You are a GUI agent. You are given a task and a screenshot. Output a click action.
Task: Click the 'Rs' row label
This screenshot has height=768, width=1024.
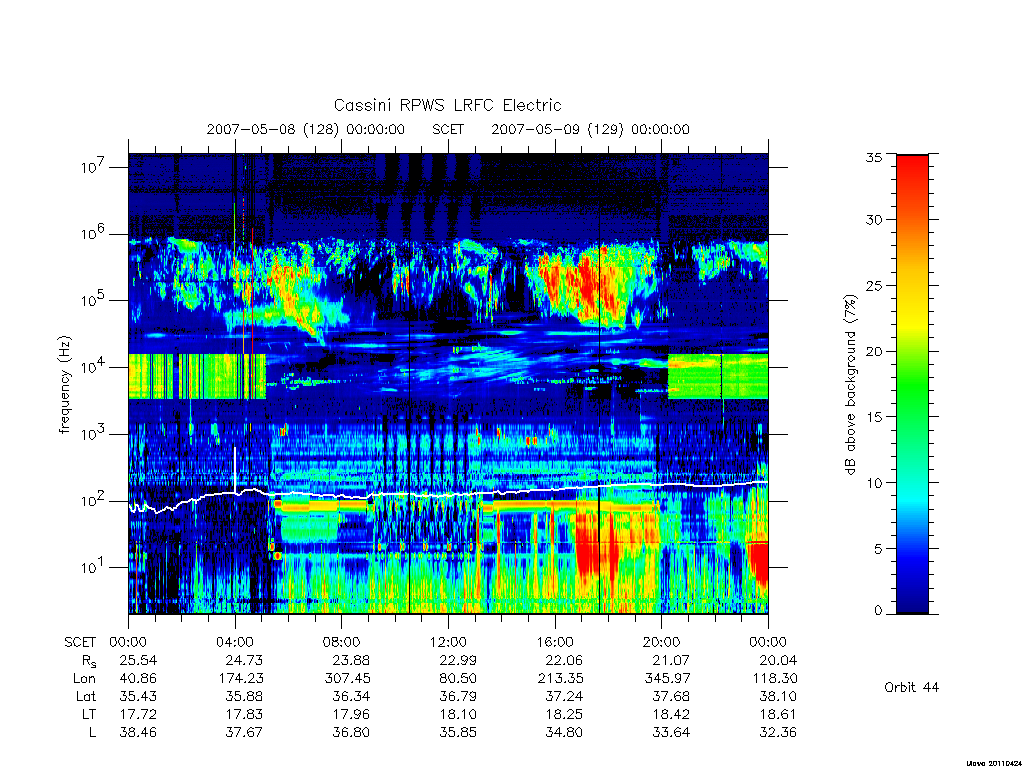pos(89,661)
